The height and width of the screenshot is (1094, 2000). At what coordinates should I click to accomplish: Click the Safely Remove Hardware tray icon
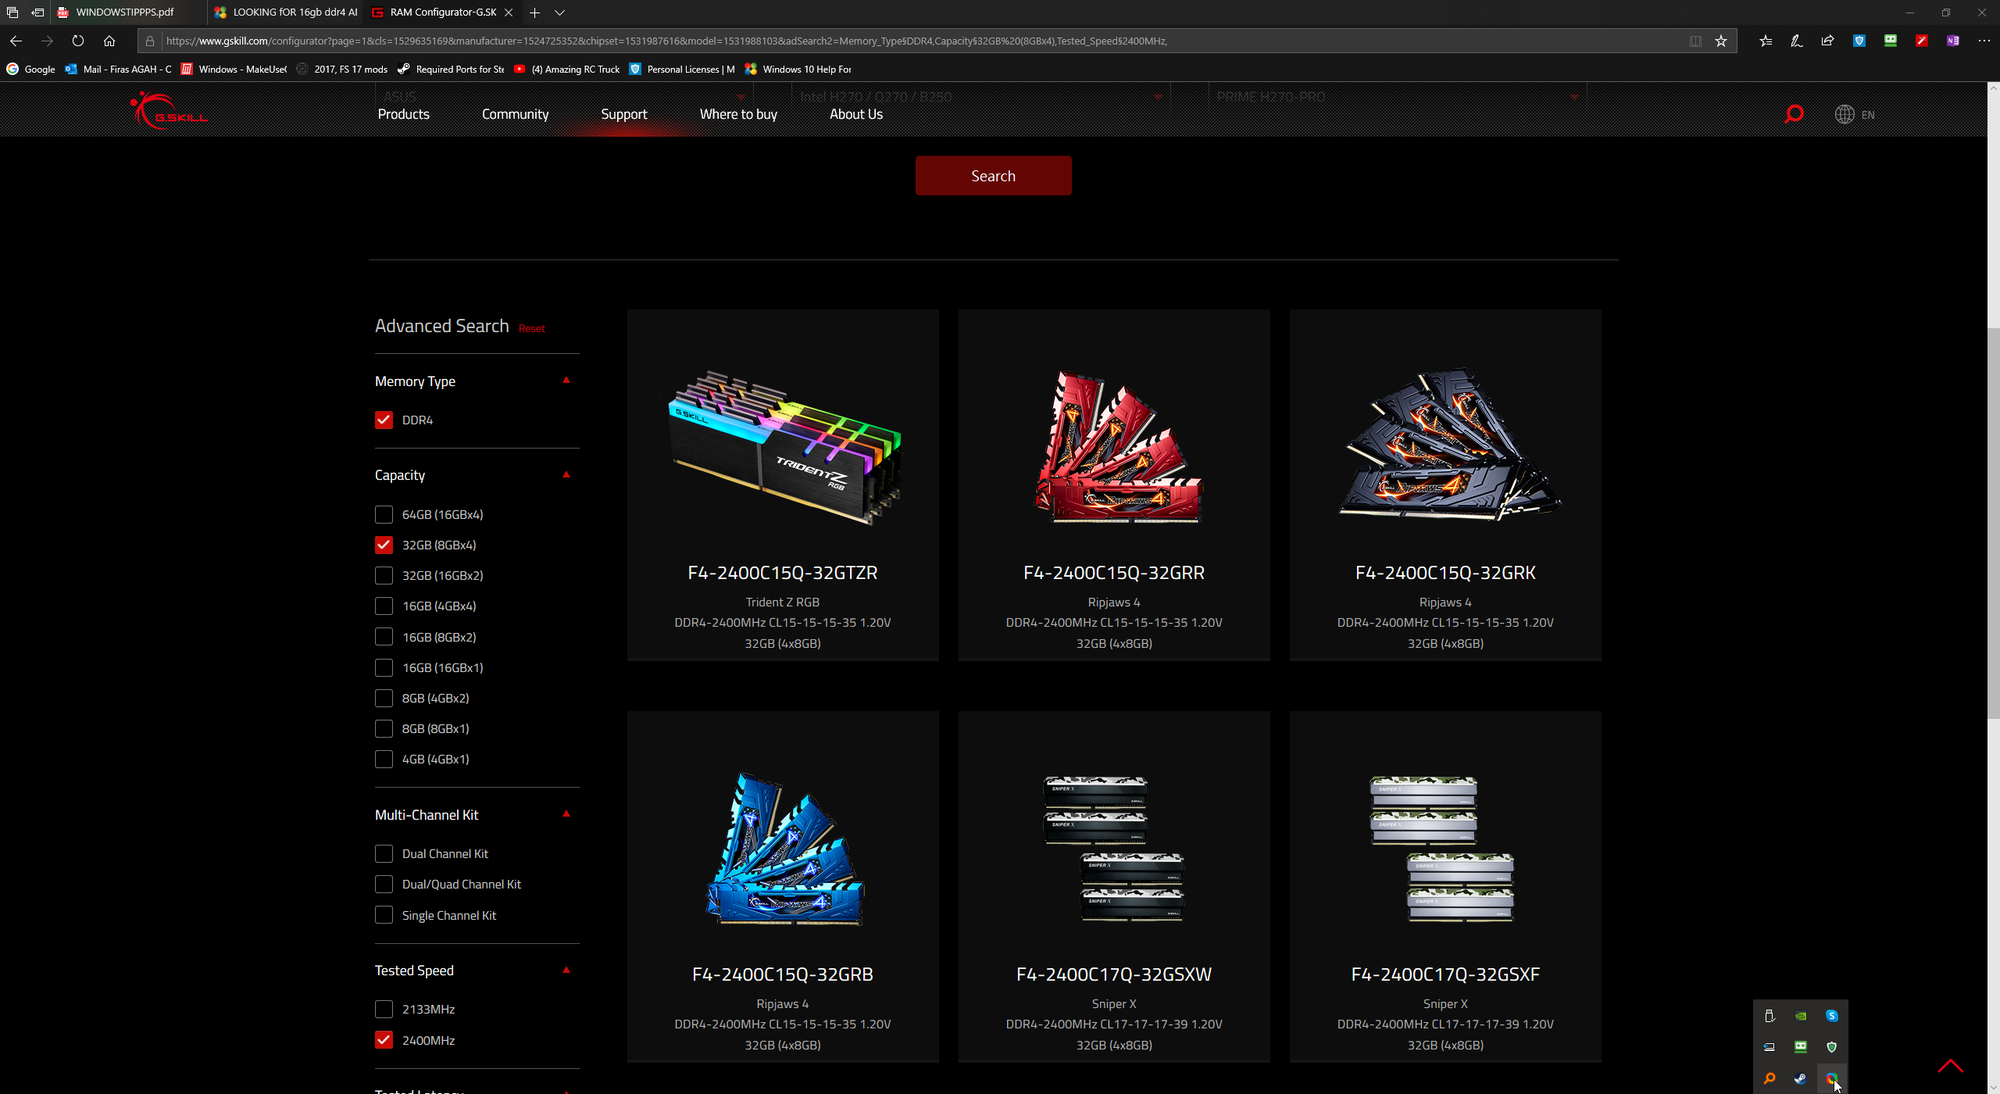[1769, 1016]
